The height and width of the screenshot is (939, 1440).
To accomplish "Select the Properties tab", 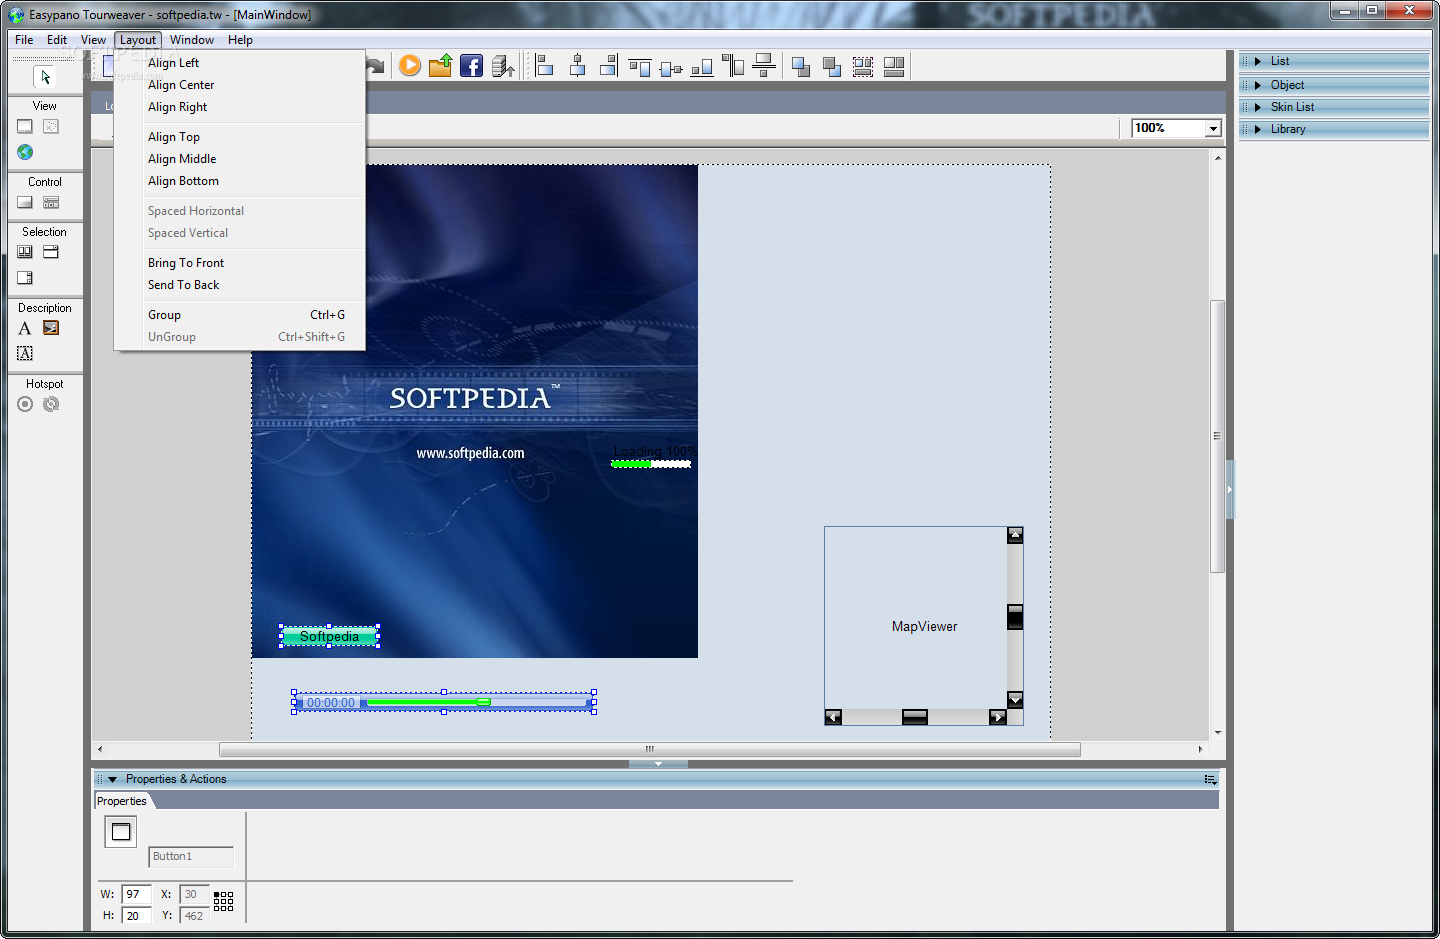I will coord(122,801).
